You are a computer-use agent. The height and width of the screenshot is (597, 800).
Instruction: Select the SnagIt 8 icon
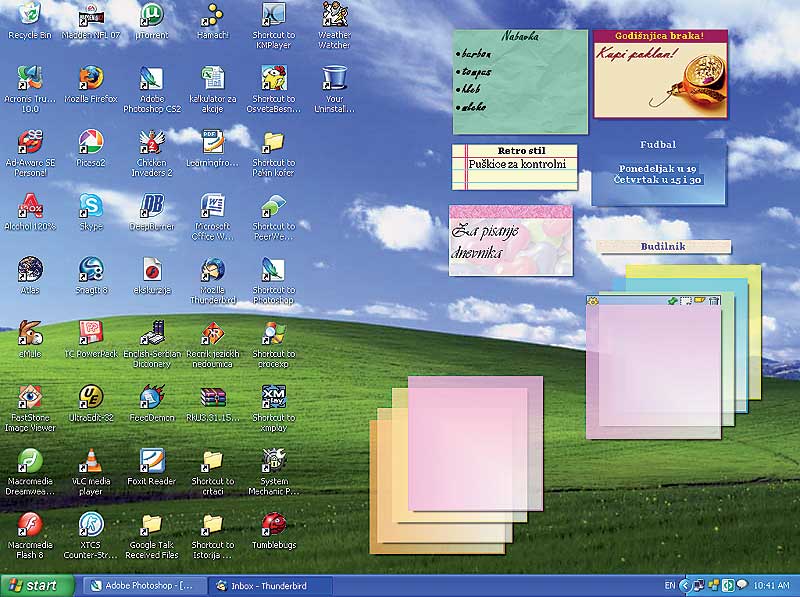91,269
